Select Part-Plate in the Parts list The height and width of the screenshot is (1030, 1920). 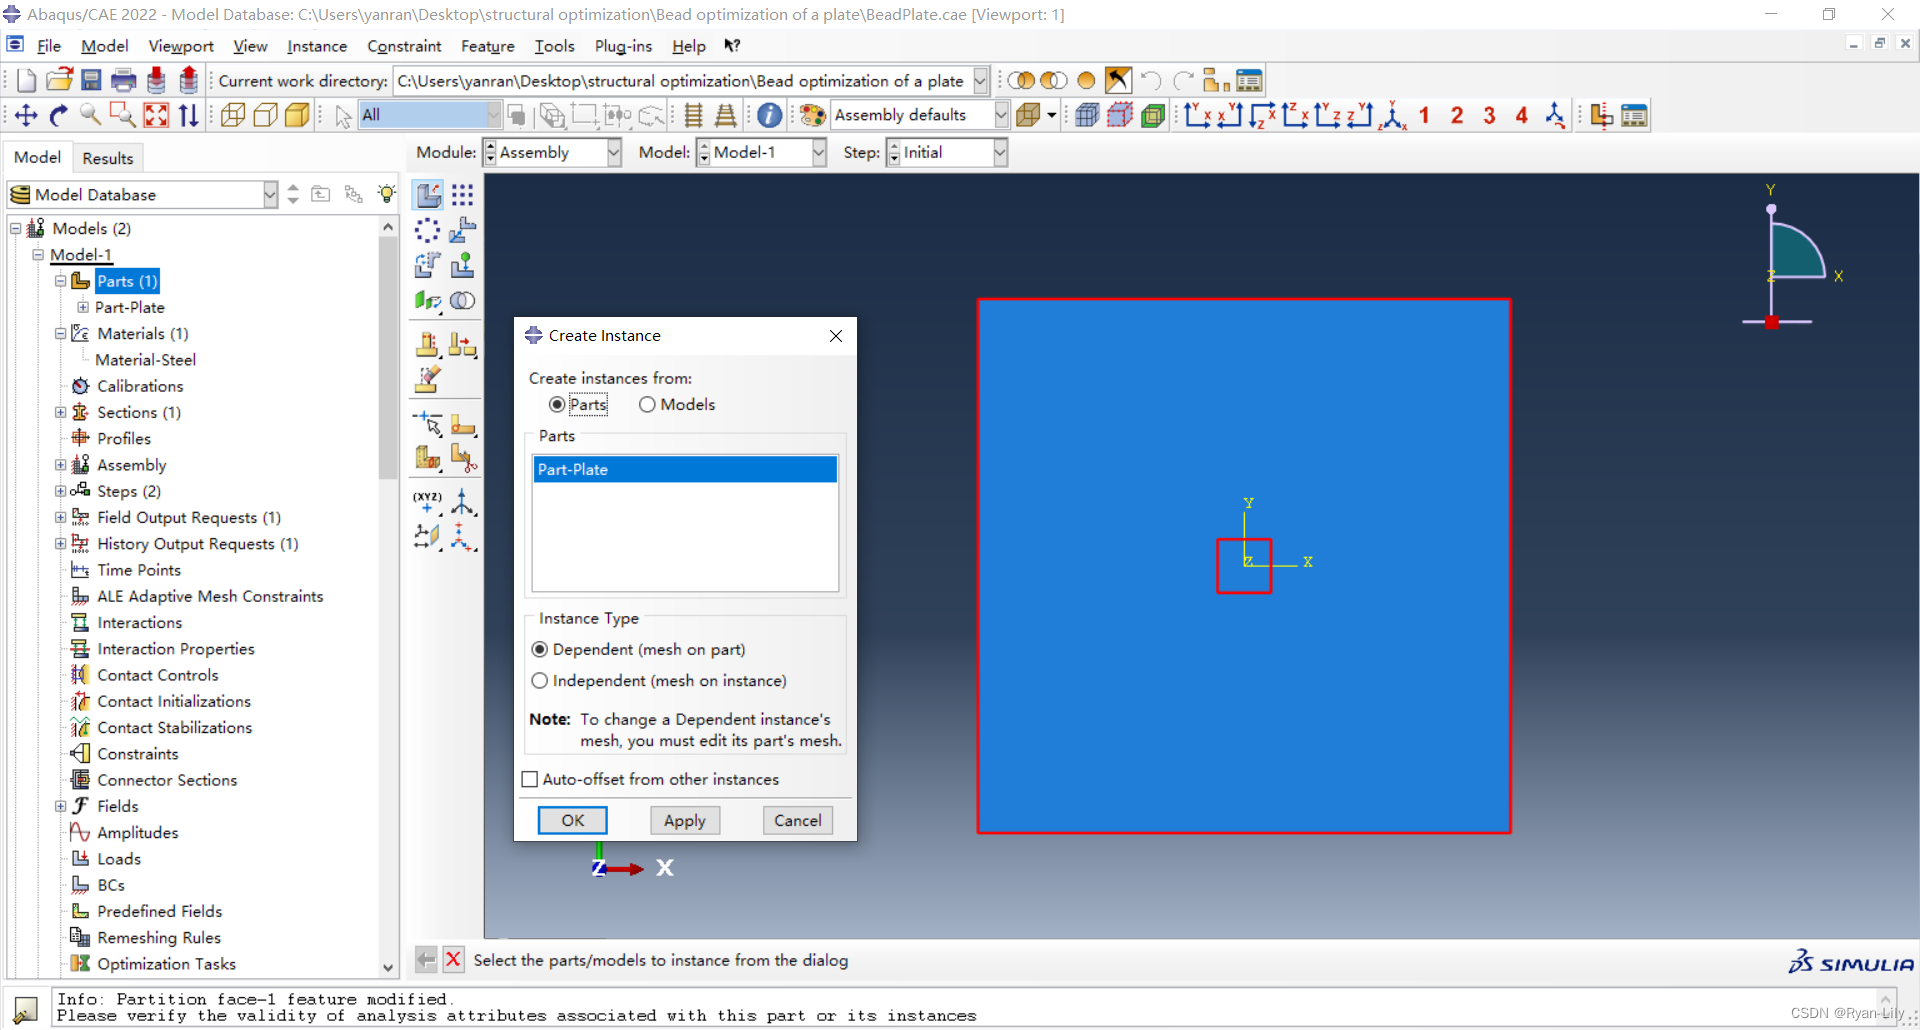coord(685,469)
